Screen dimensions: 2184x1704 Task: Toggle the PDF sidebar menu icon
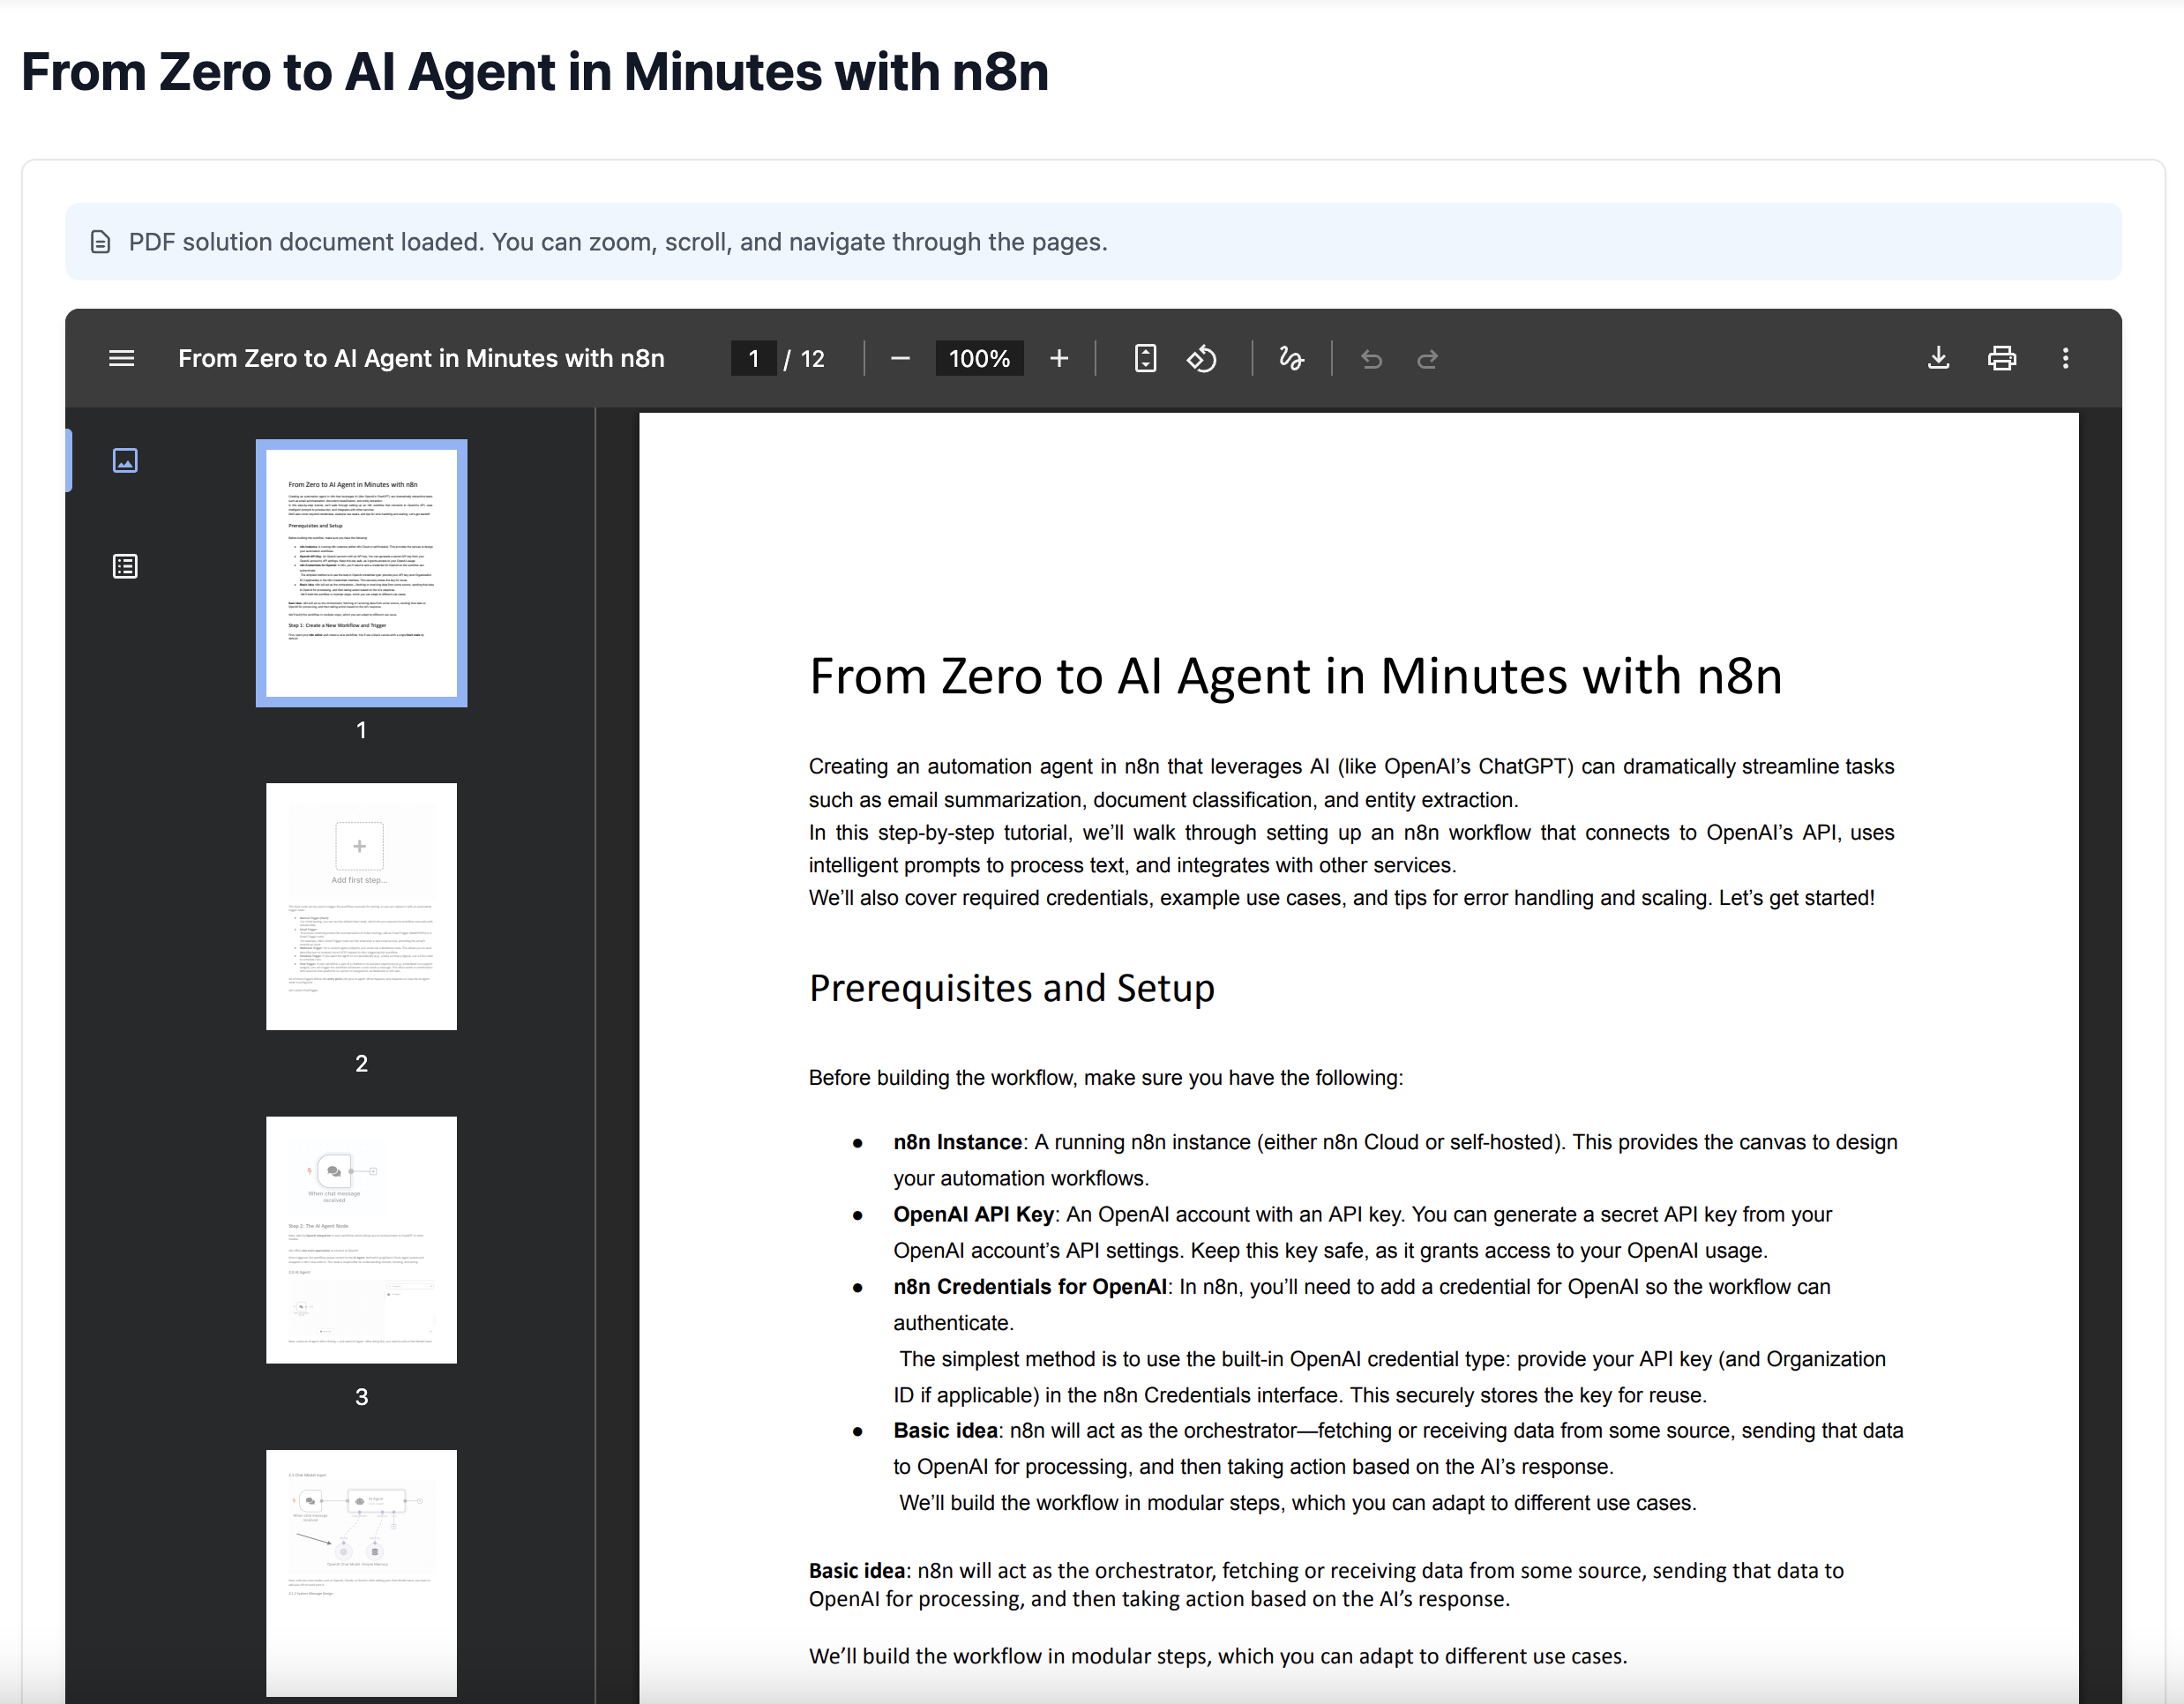click(121, 358)
